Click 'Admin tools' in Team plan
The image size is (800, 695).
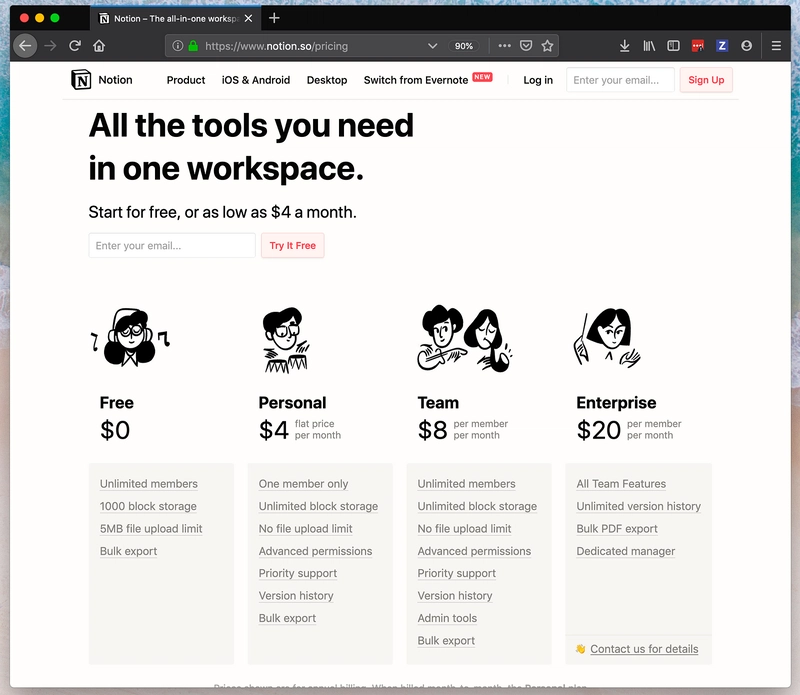(x=447, y=618)
